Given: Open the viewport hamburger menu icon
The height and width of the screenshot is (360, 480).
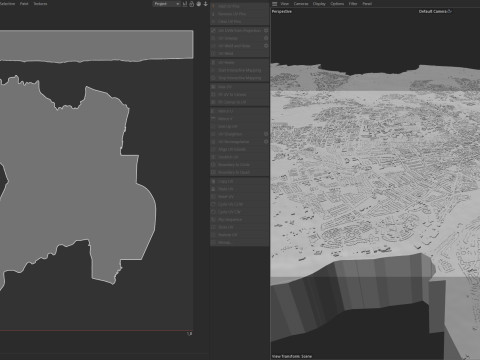Looking at the screenshot, I should pyautogui.click(x=274, y=4).
